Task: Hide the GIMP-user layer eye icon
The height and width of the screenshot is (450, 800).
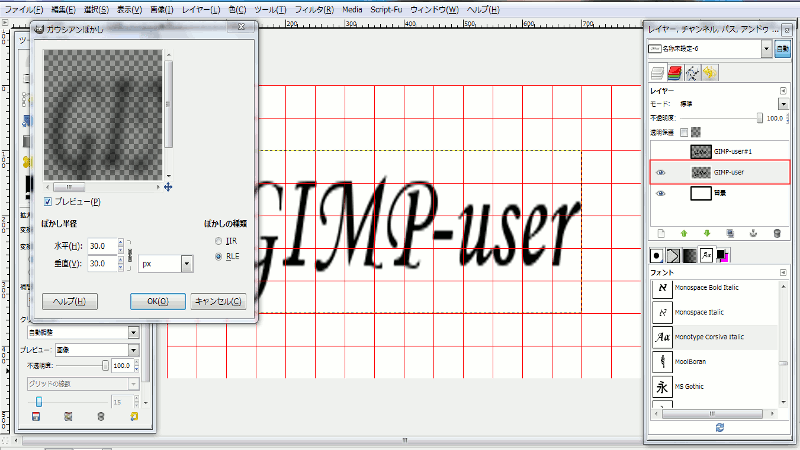Action: (x=661, y=172)
